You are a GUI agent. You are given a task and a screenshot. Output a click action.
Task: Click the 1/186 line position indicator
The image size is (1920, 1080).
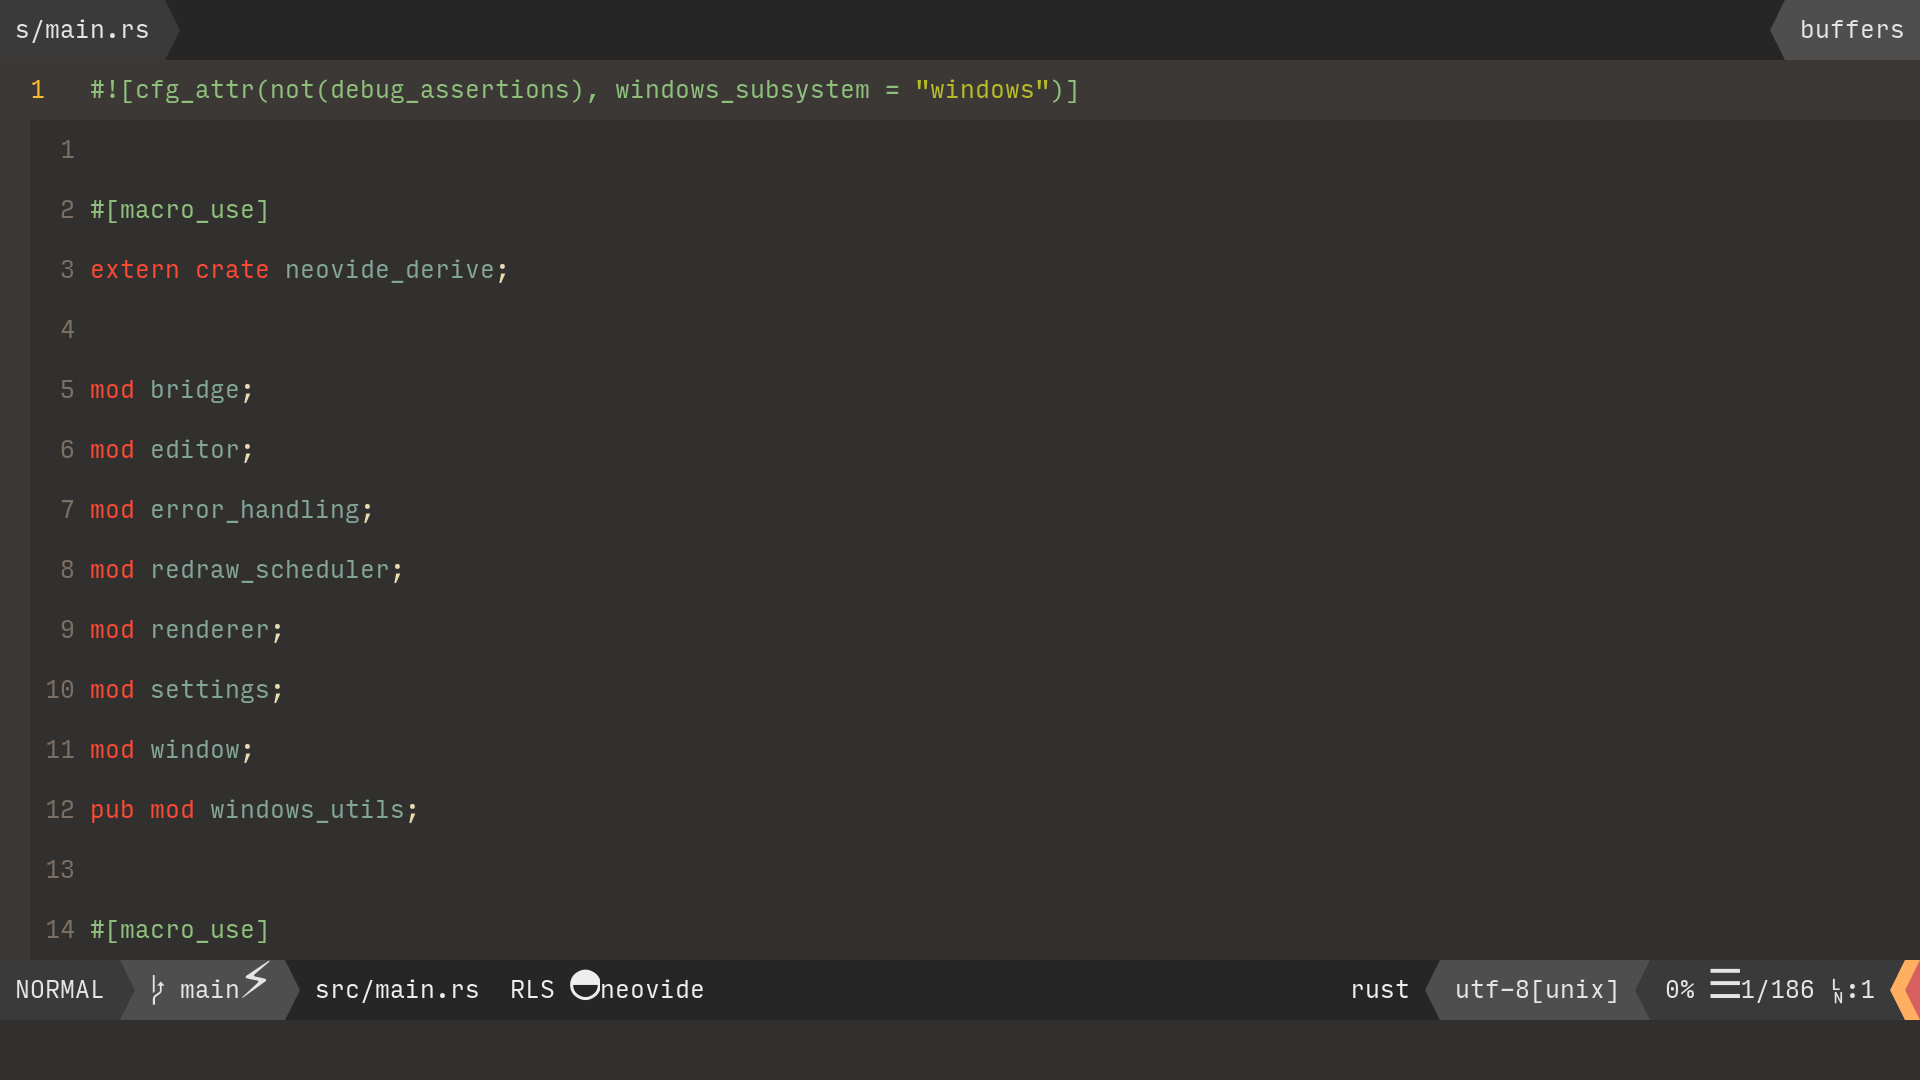tap(1777, 990)
